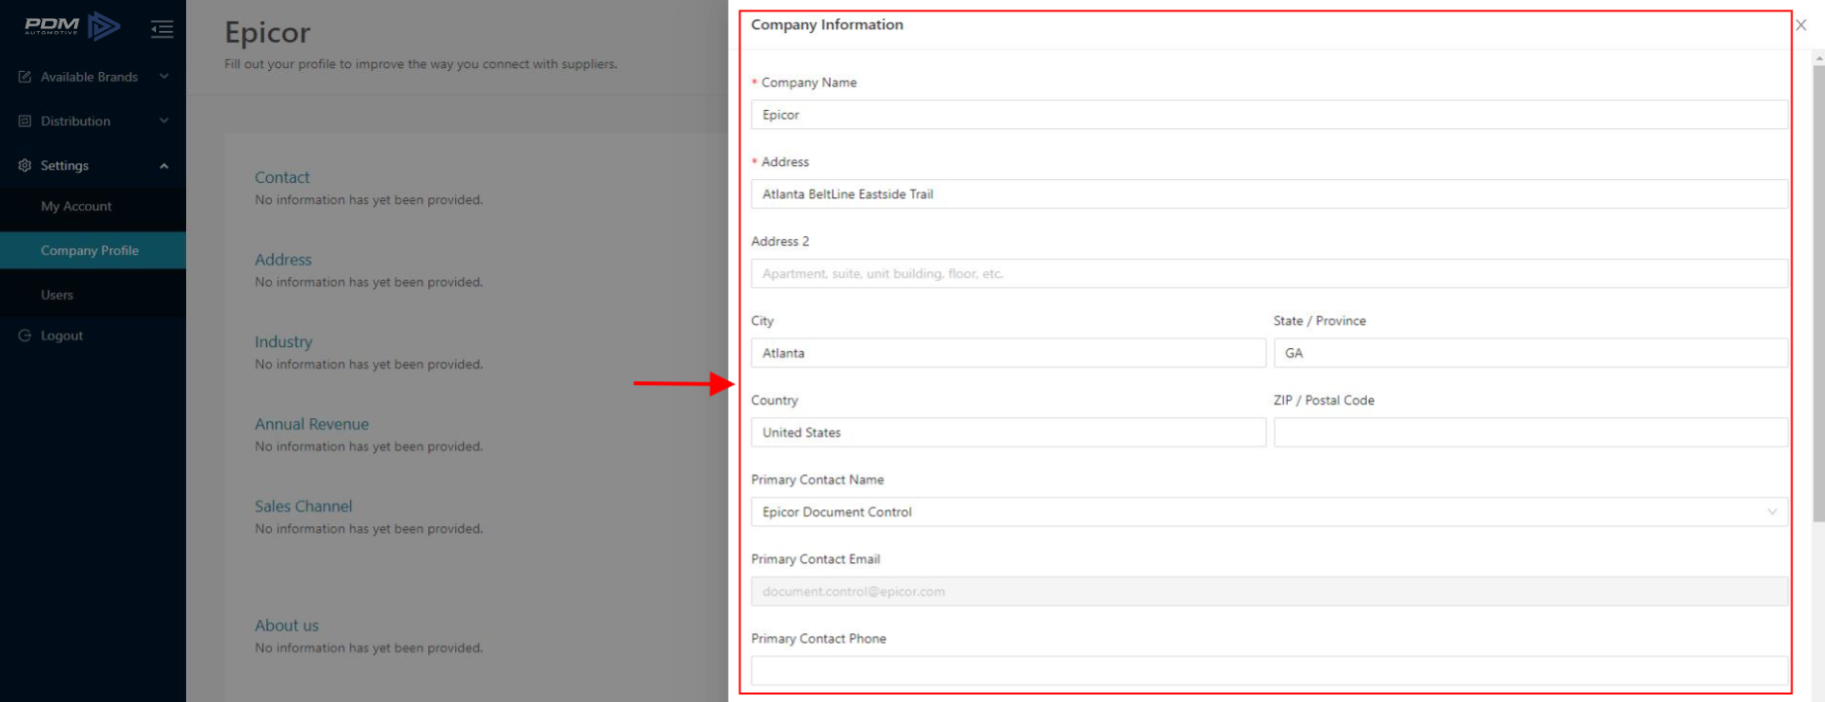Open the About us section link
Viewport: 1825px width, 702px height.
pos(286,625)
